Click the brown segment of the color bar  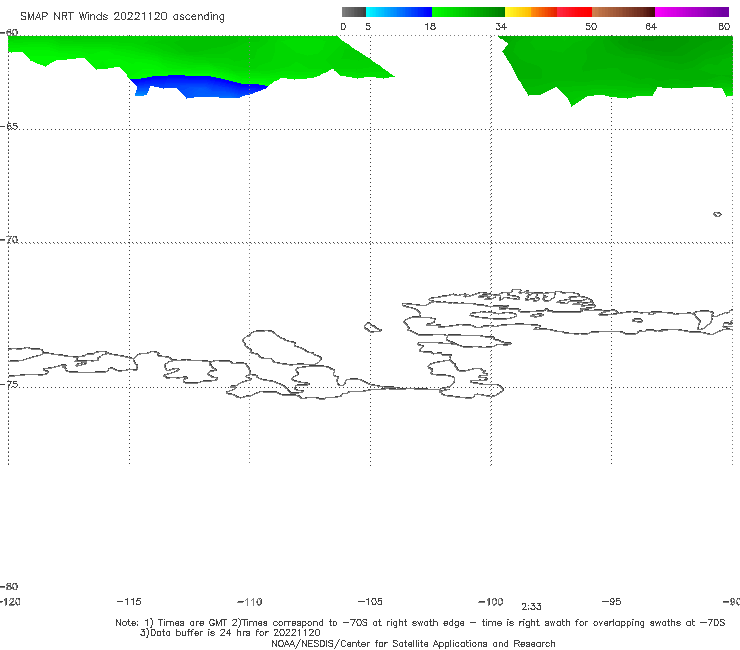tap(623, 12)
